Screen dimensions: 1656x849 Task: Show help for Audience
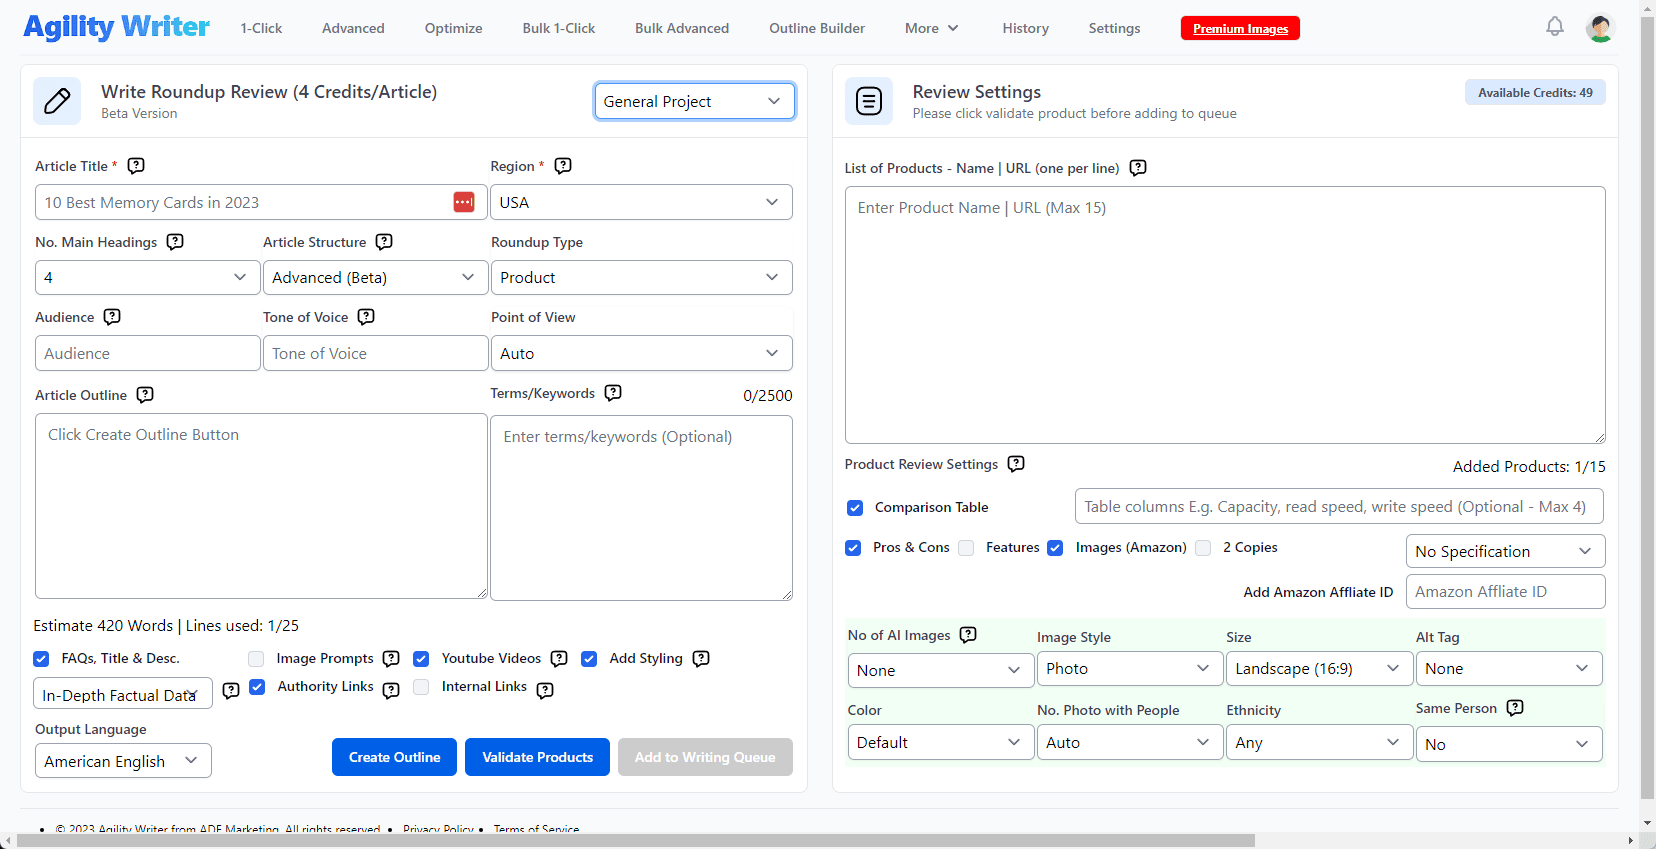point(112,317)
